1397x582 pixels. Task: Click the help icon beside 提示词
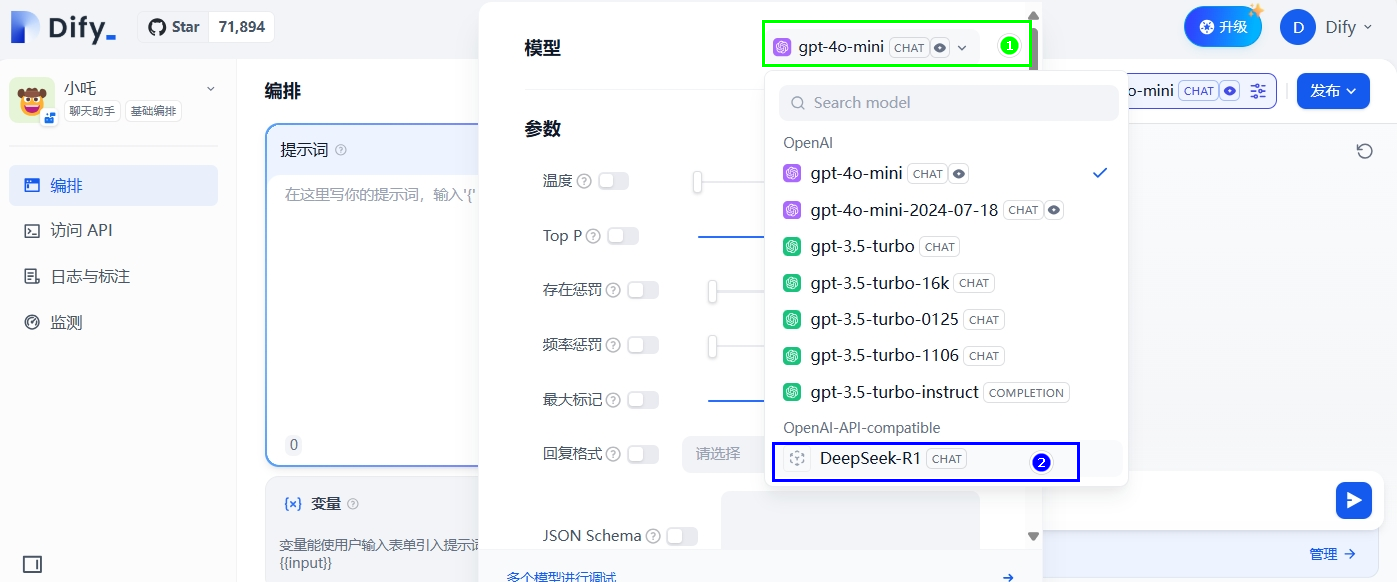click(x=341, y=150)
